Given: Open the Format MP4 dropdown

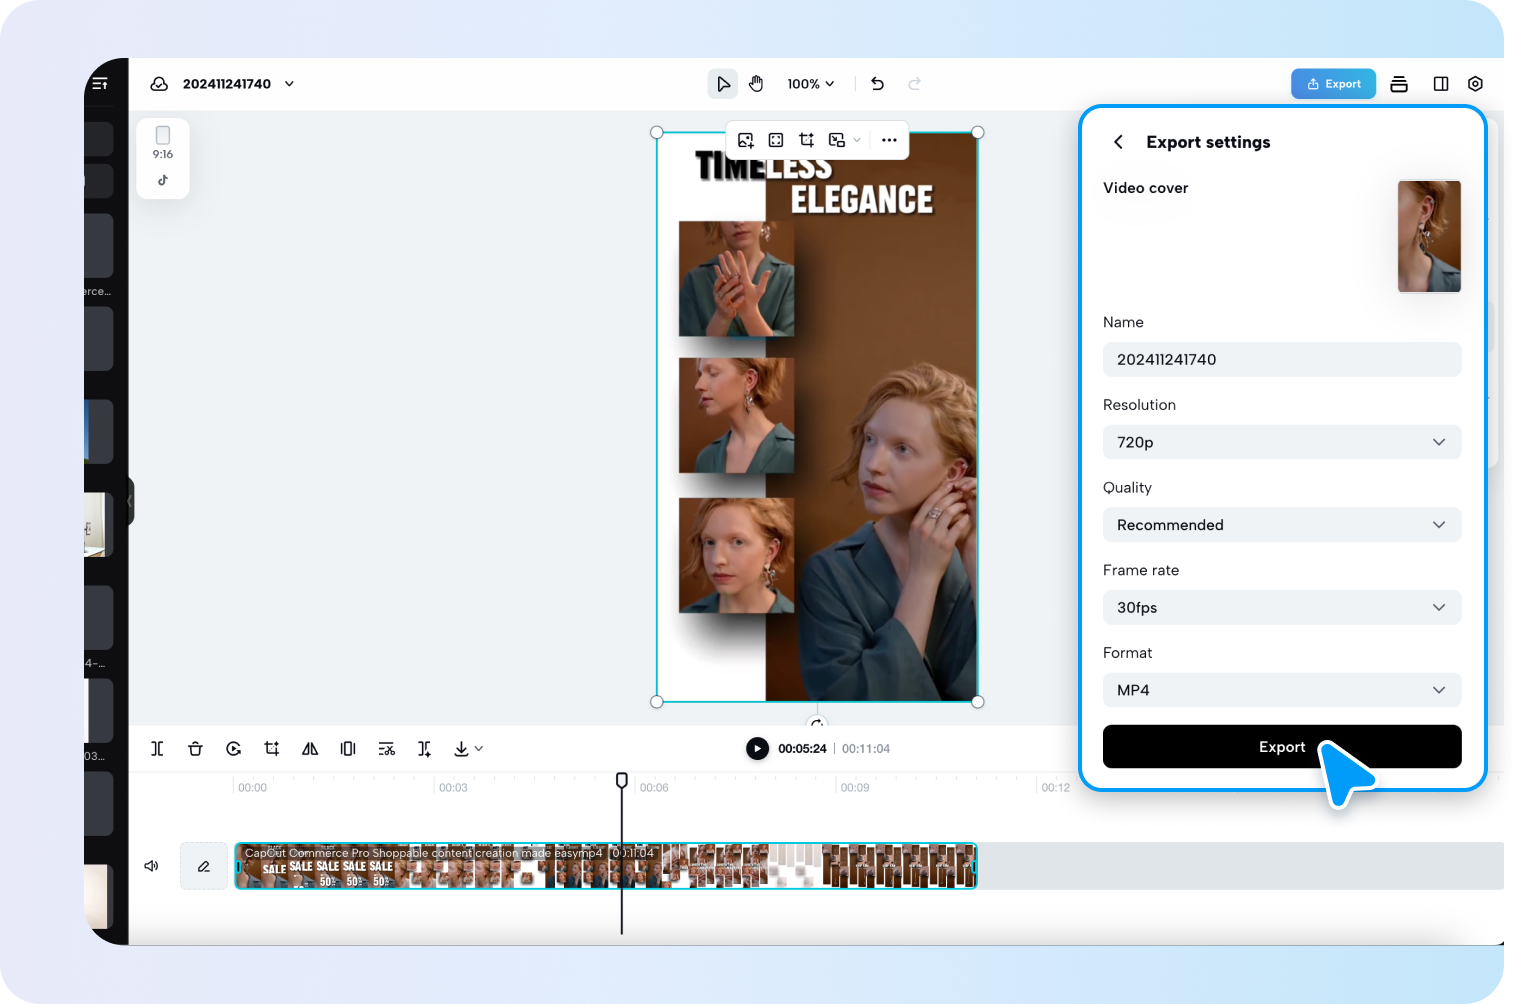Looking at the screenshot, I should pyautogui.click(x=1282, y=690).
